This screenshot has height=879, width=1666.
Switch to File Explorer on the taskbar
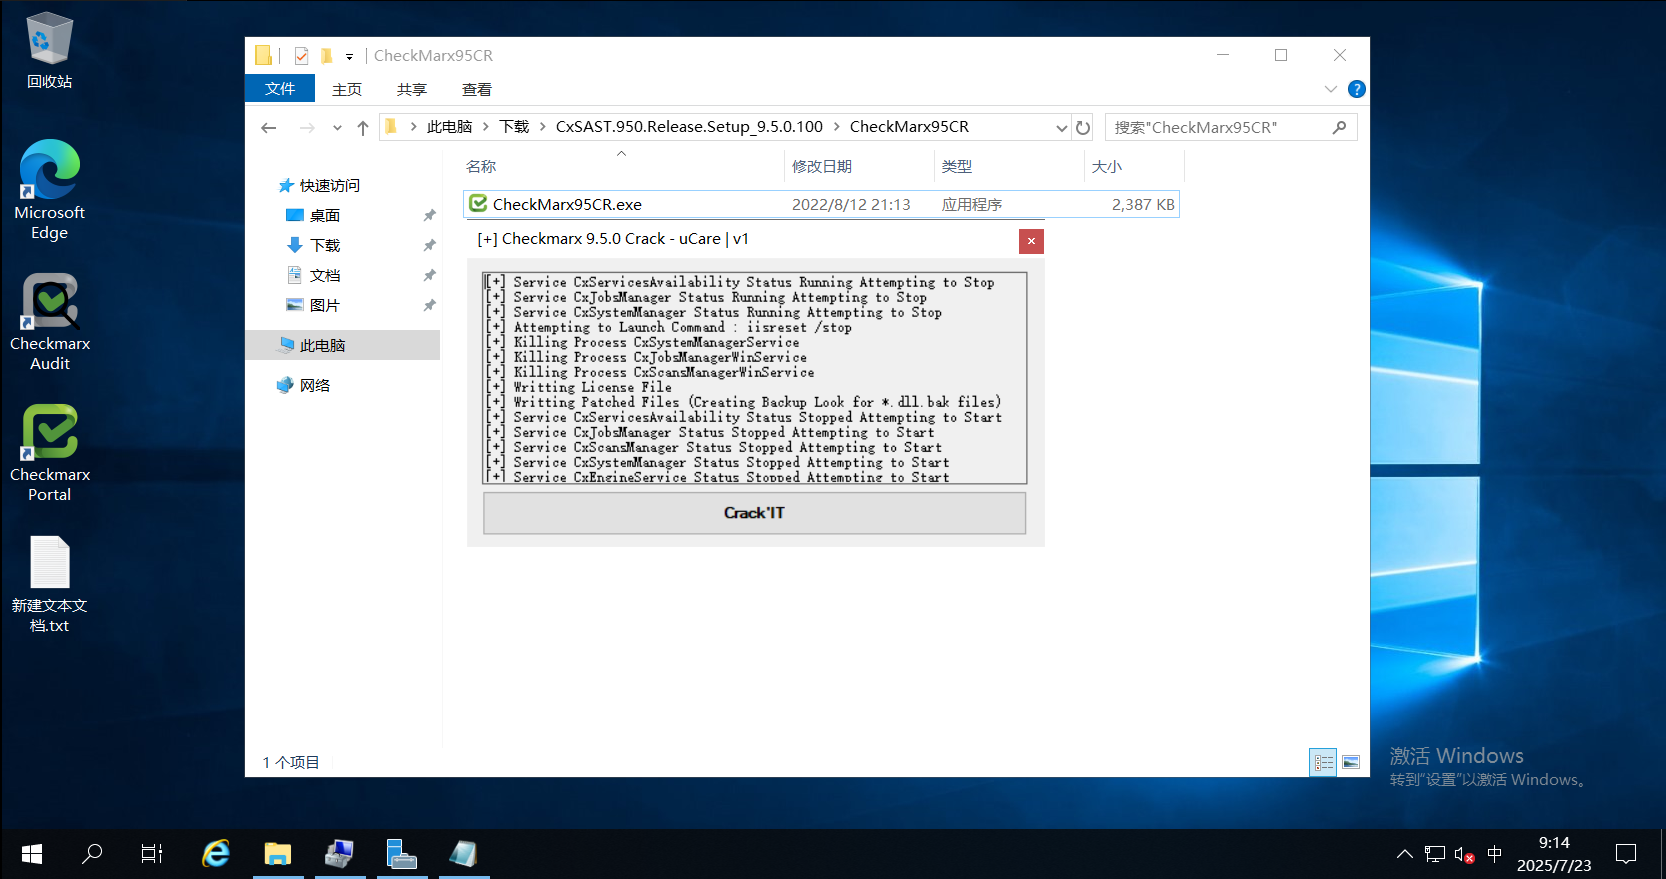[x=277, y=854]
